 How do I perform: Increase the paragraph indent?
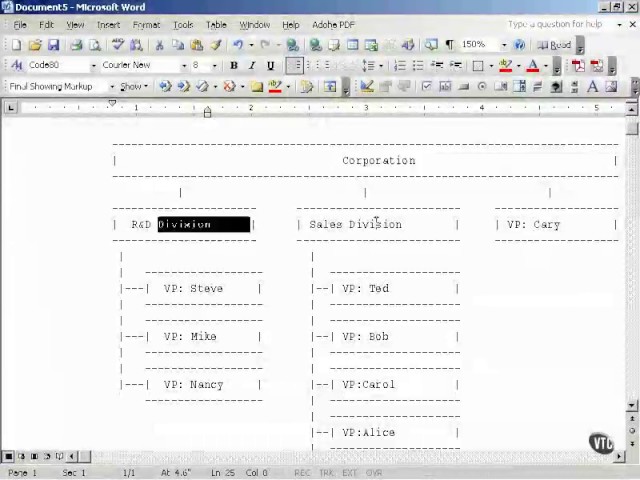[x=455, y=66]
